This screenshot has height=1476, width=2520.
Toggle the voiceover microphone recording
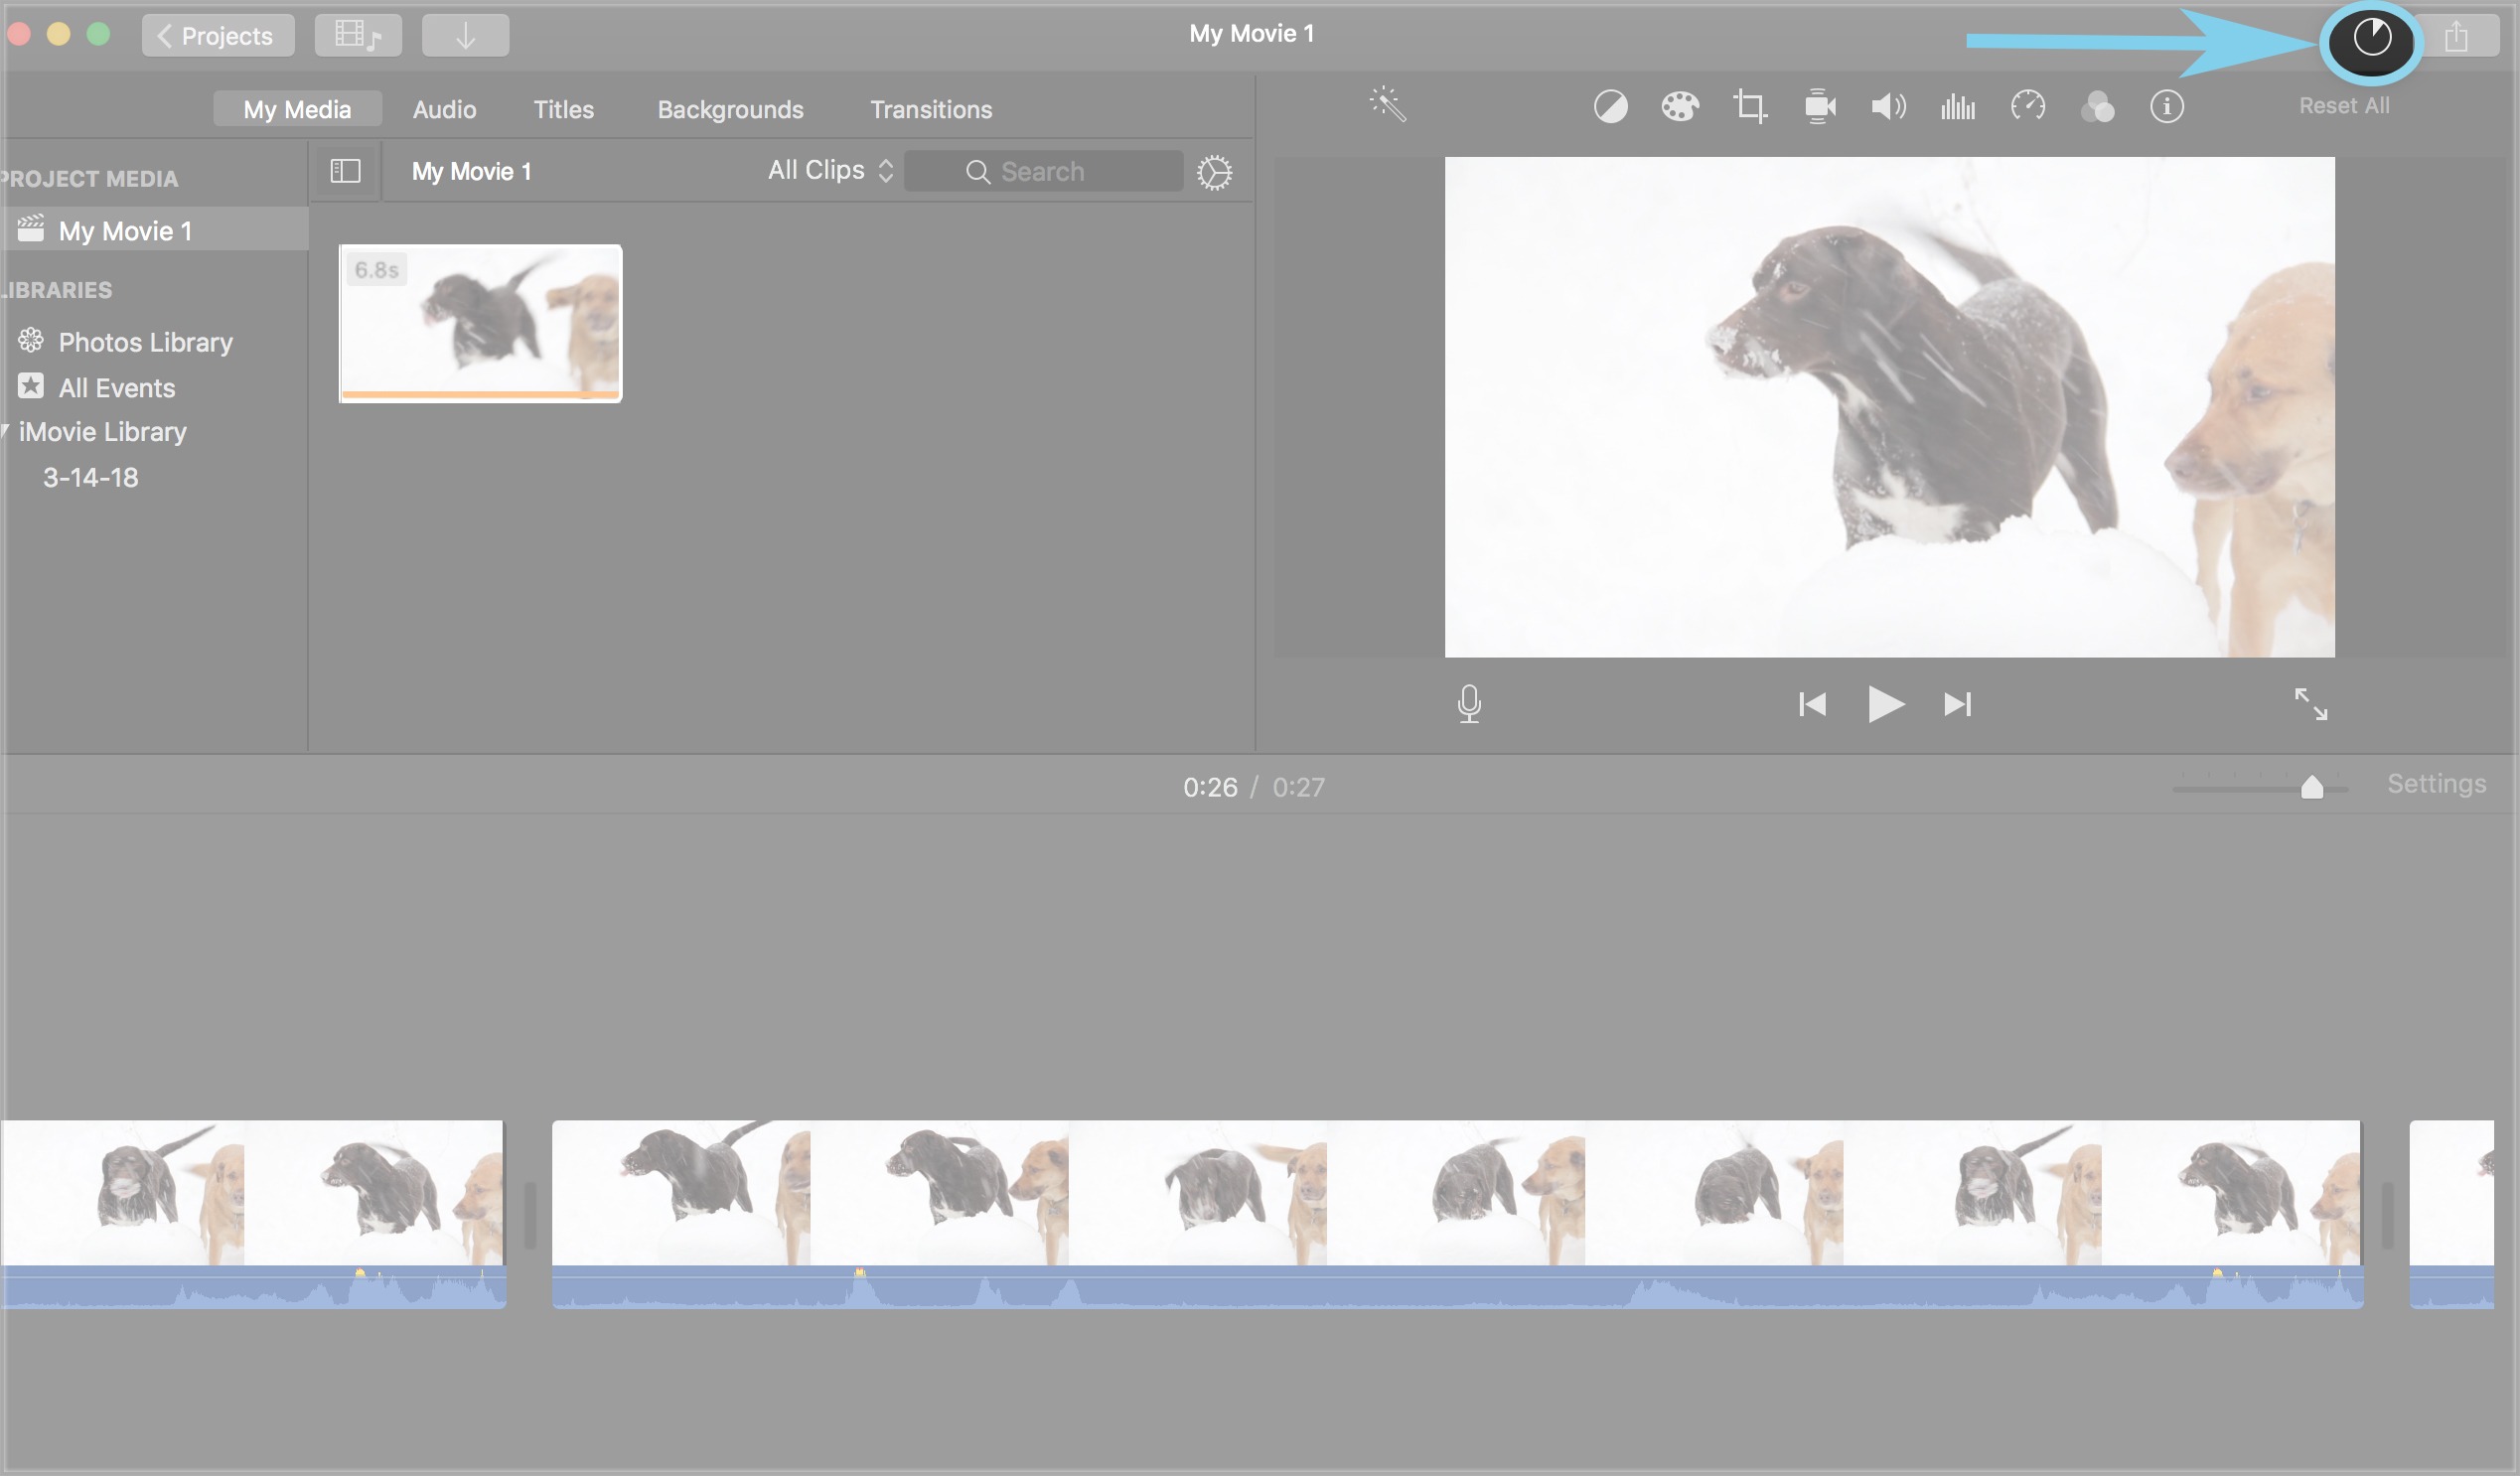pos(1469,704)
